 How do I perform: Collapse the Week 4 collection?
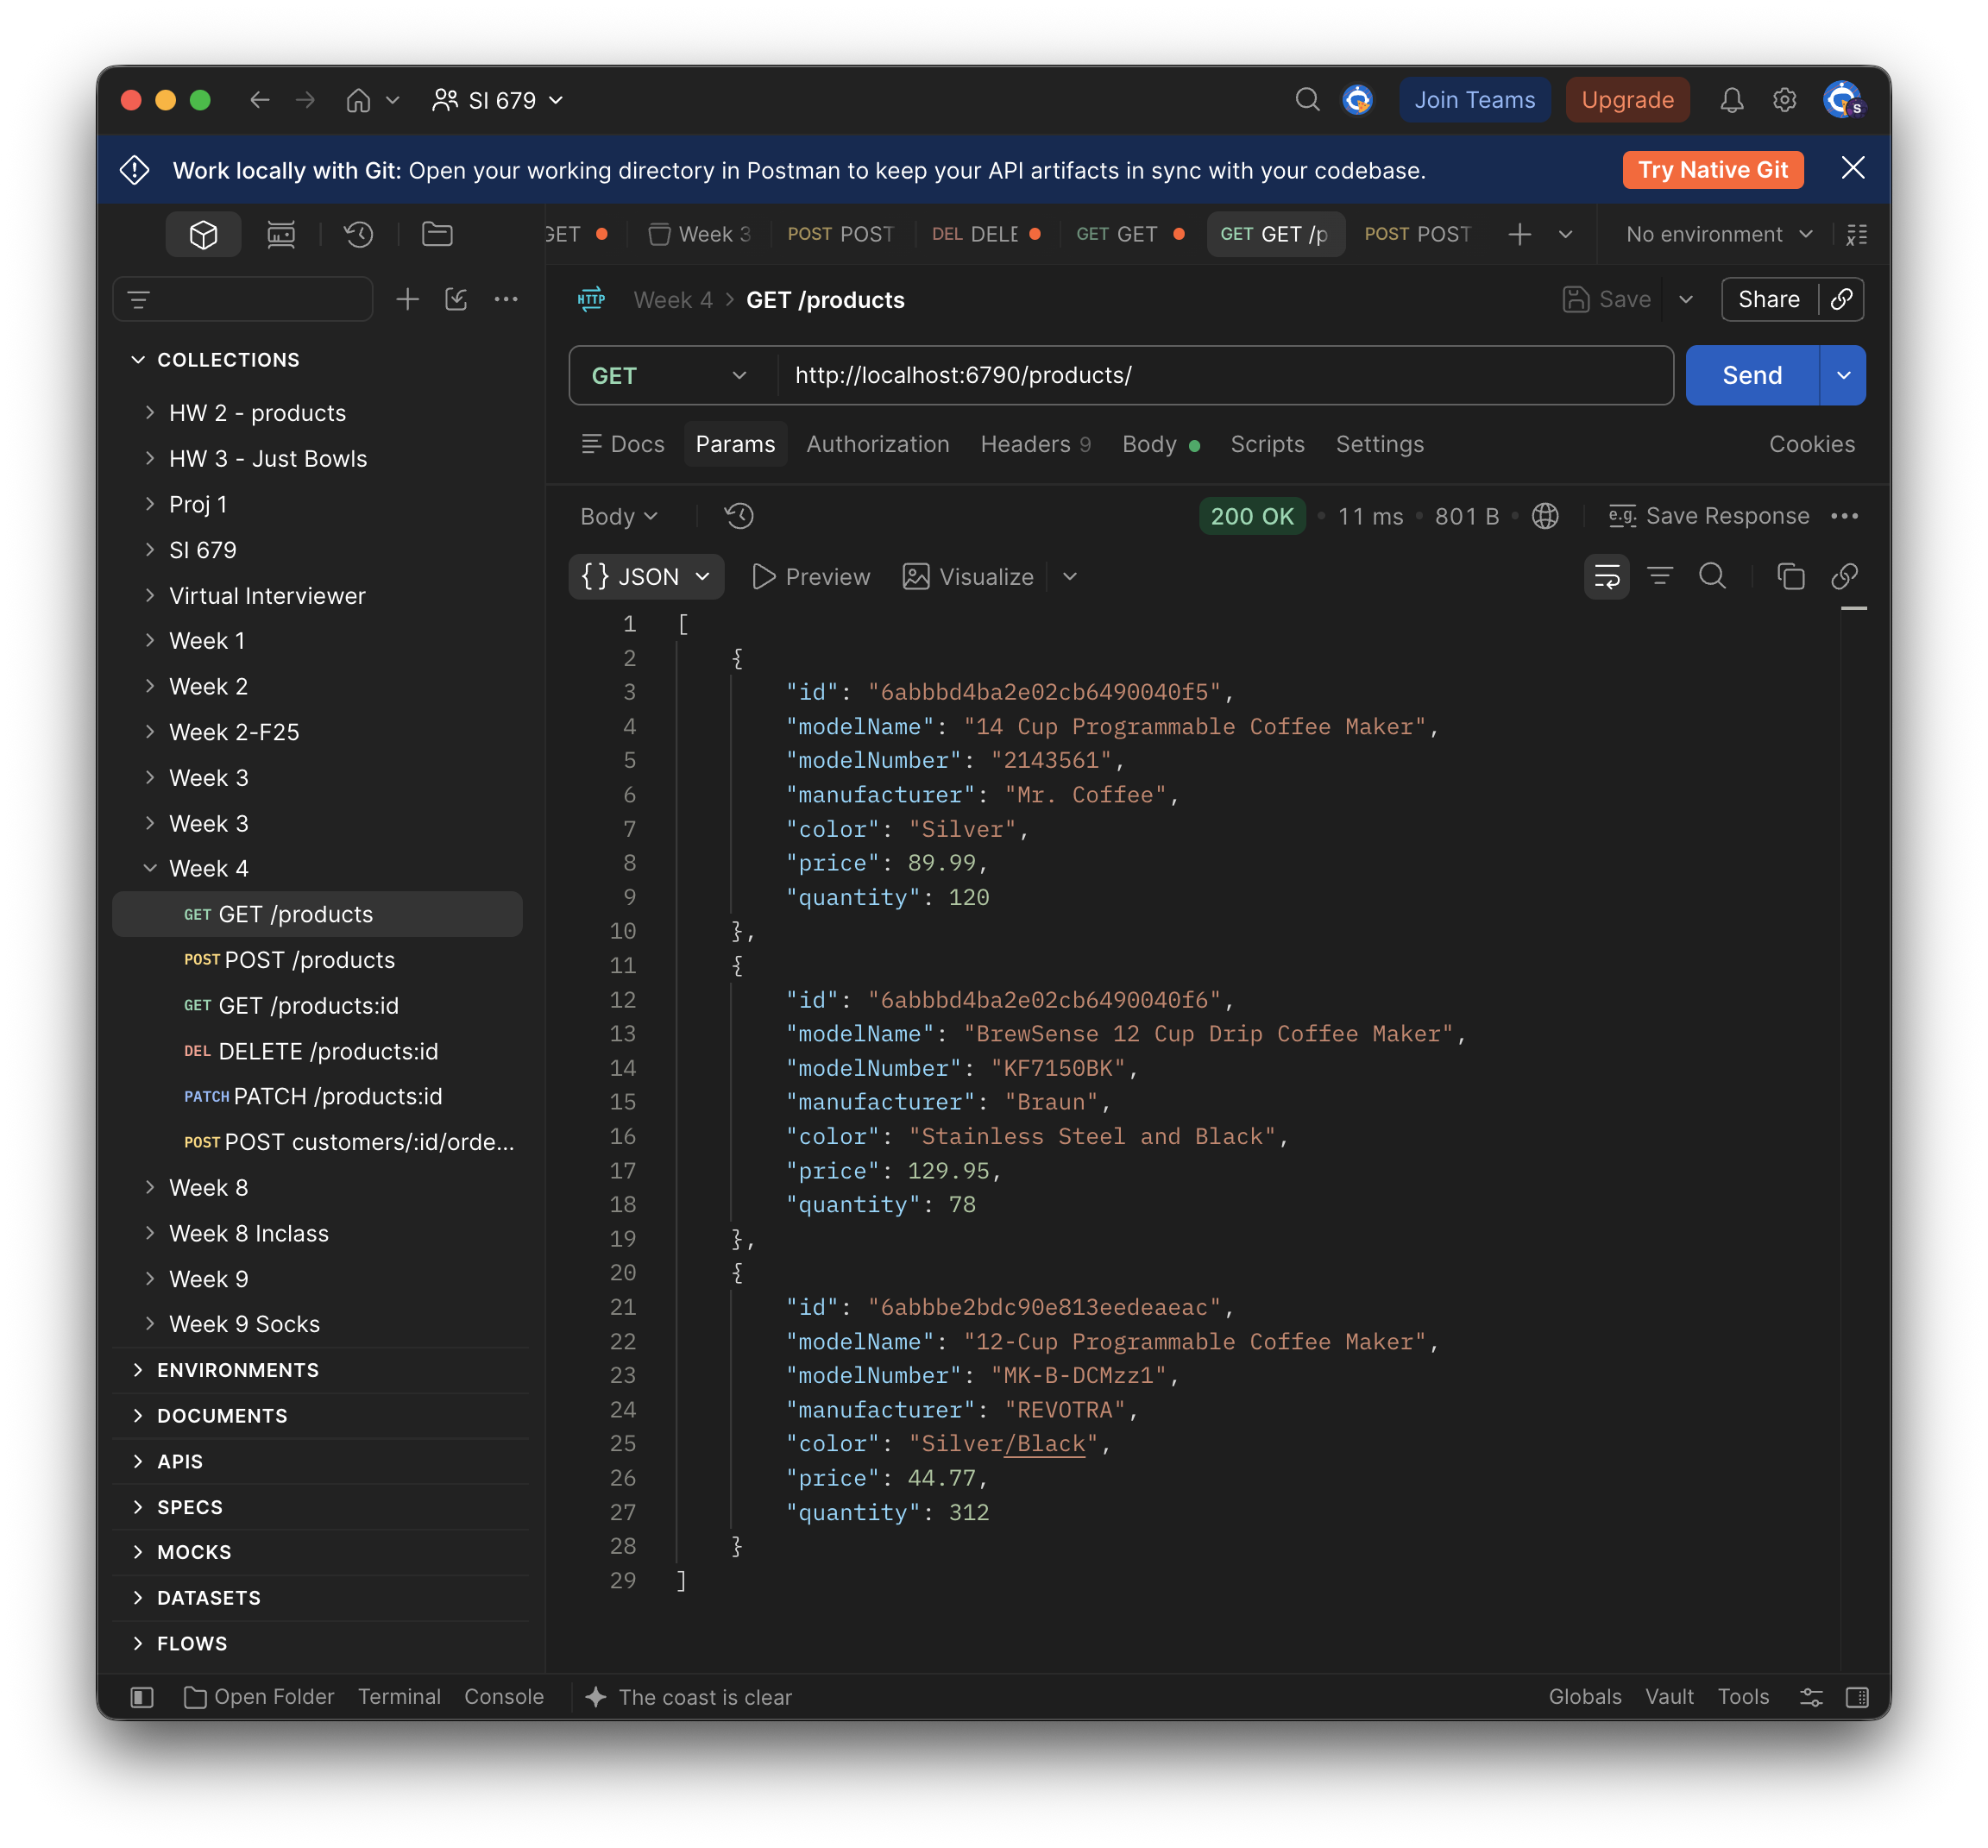tap(150, 868)
